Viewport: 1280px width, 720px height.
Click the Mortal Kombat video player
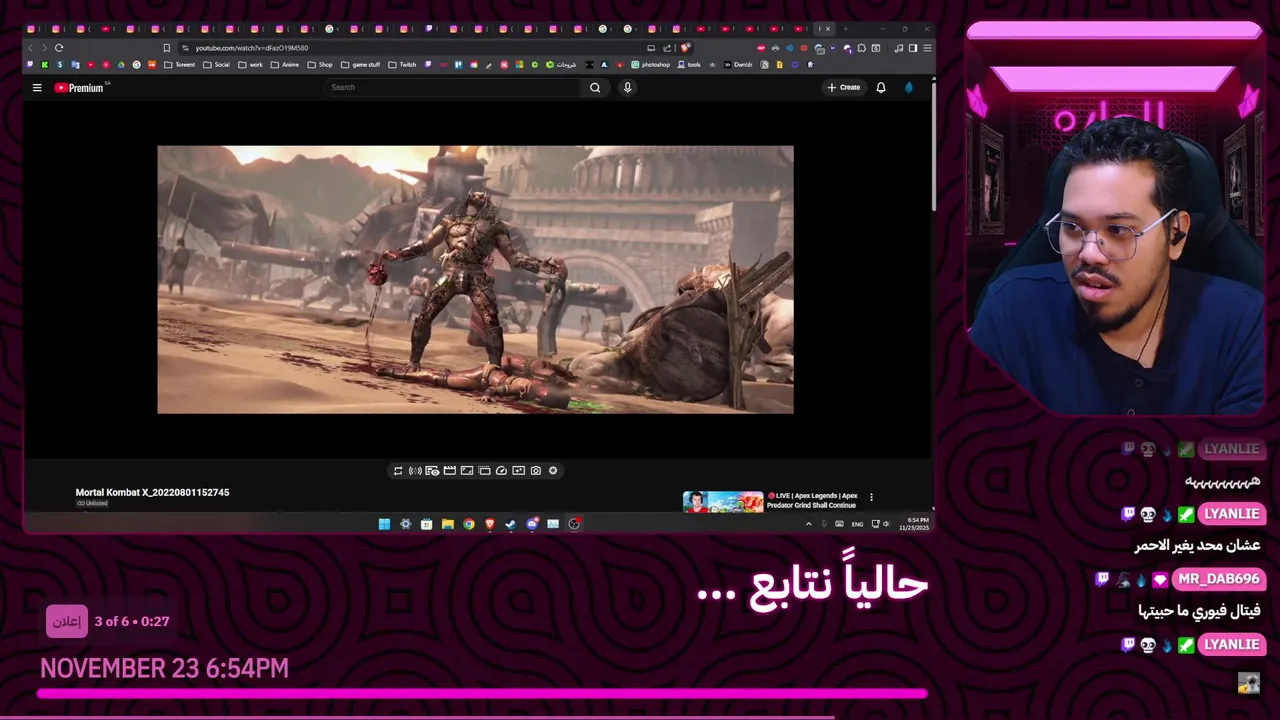(475, 280)
